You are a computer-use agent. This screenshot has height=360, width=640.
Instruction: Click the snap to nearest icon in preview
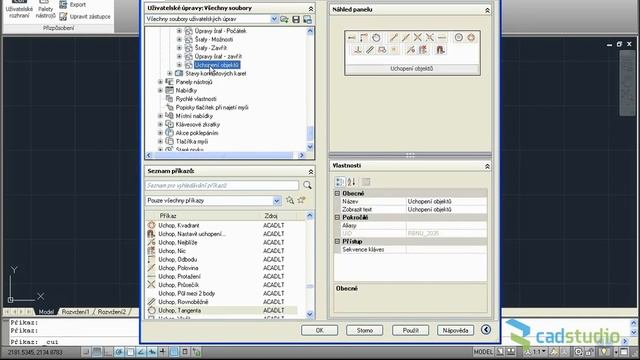pyautogui.click(x=411, y=50)
